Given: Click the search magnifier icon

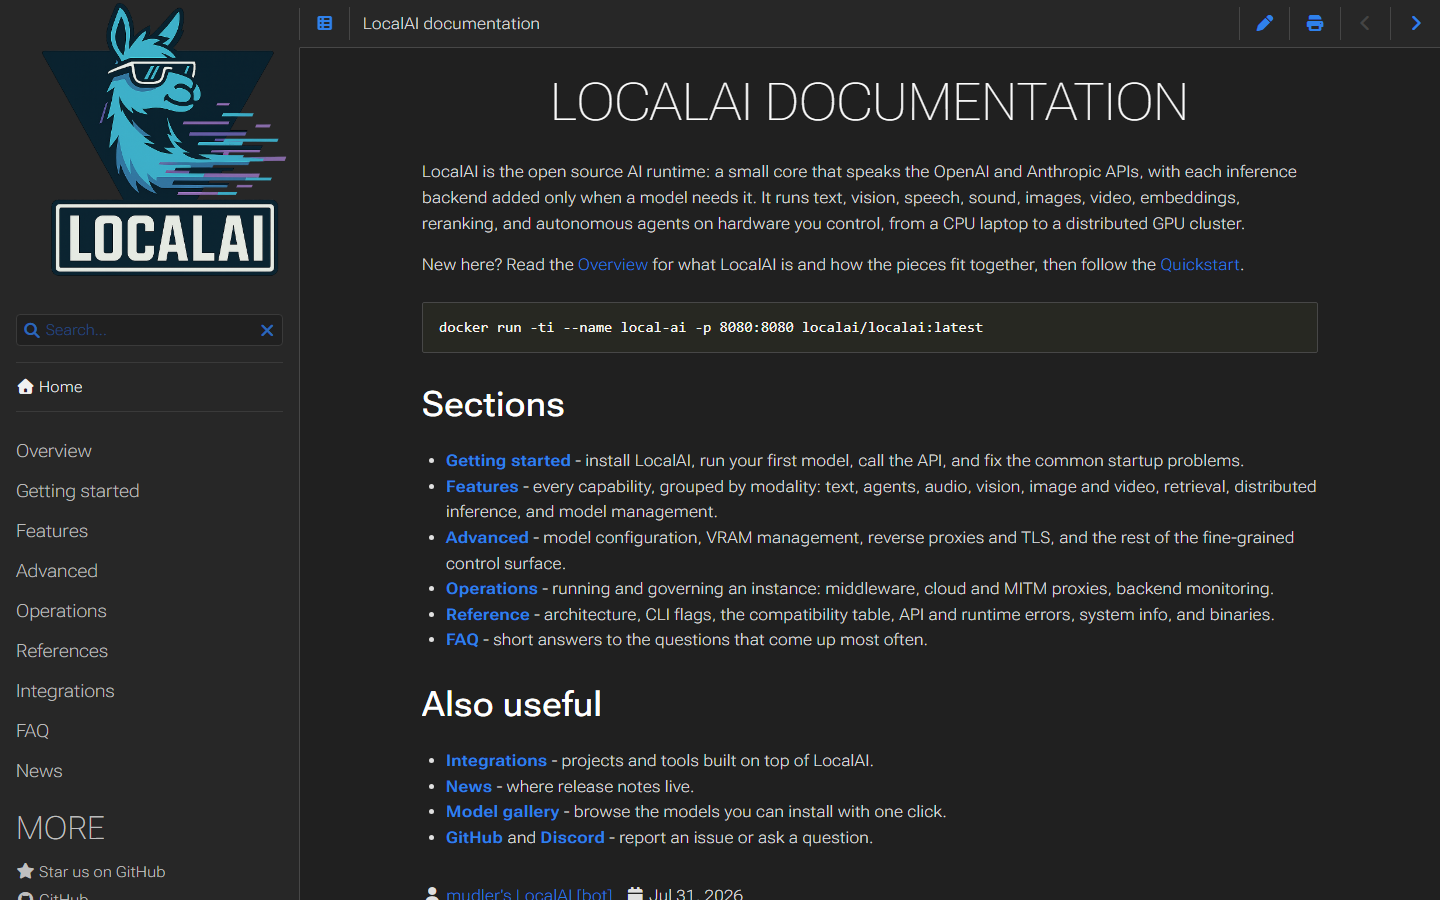Looking at the screenshot, I should point(32,330).
